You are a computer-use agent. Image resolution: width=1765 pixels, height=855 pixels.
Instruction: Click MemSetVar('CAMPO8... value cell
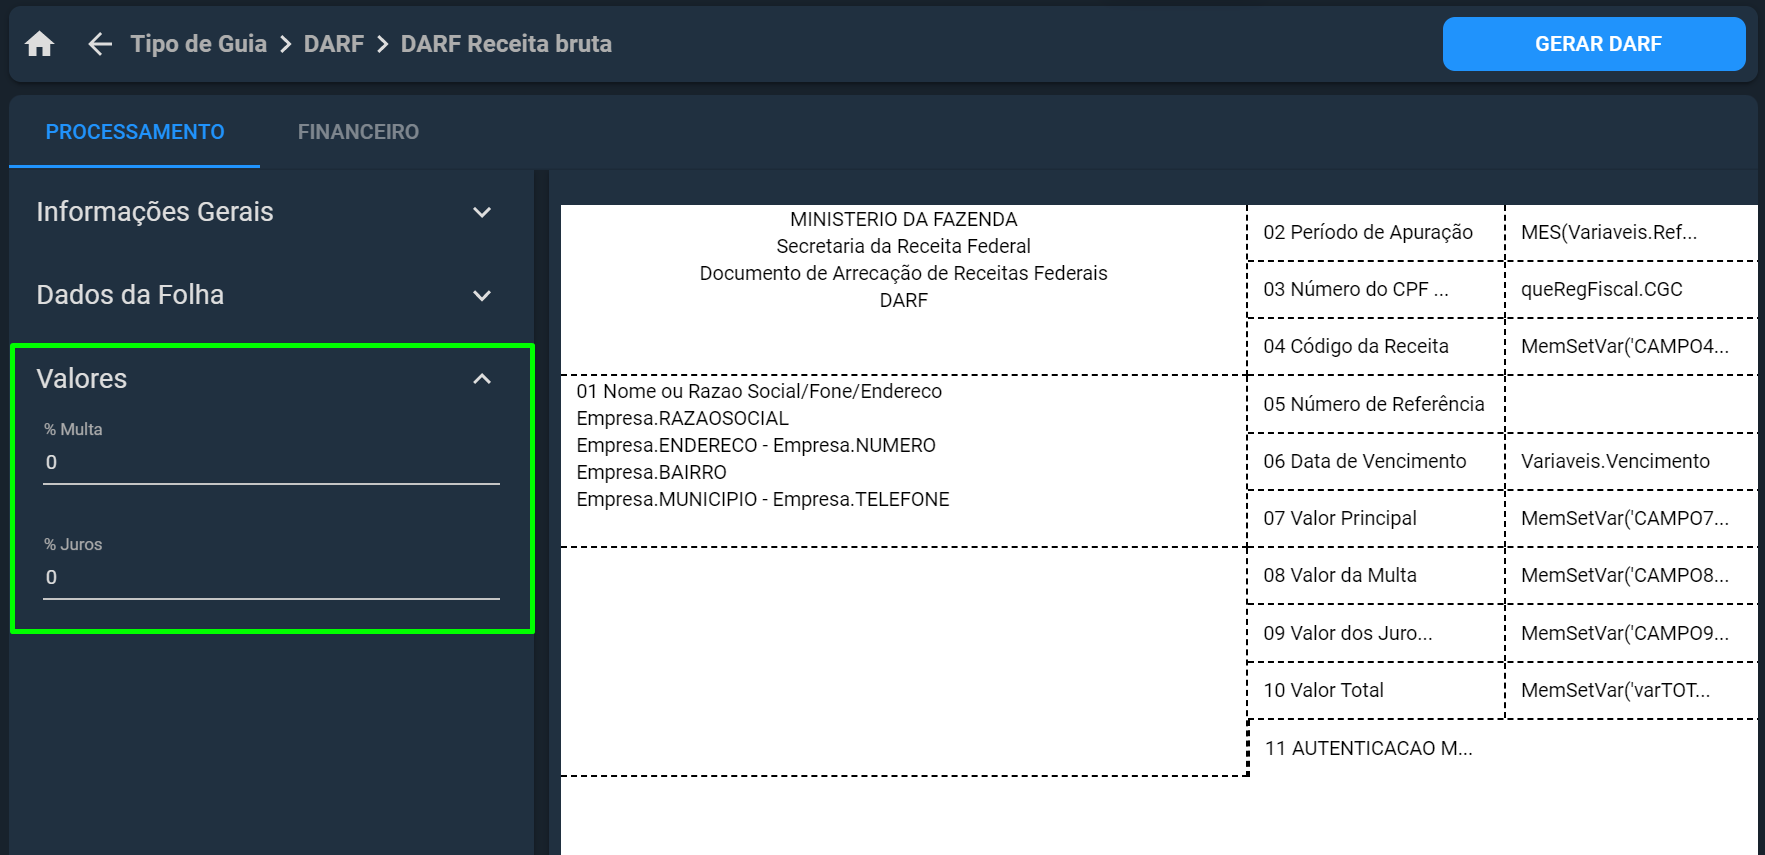(x=1632, y=576)
